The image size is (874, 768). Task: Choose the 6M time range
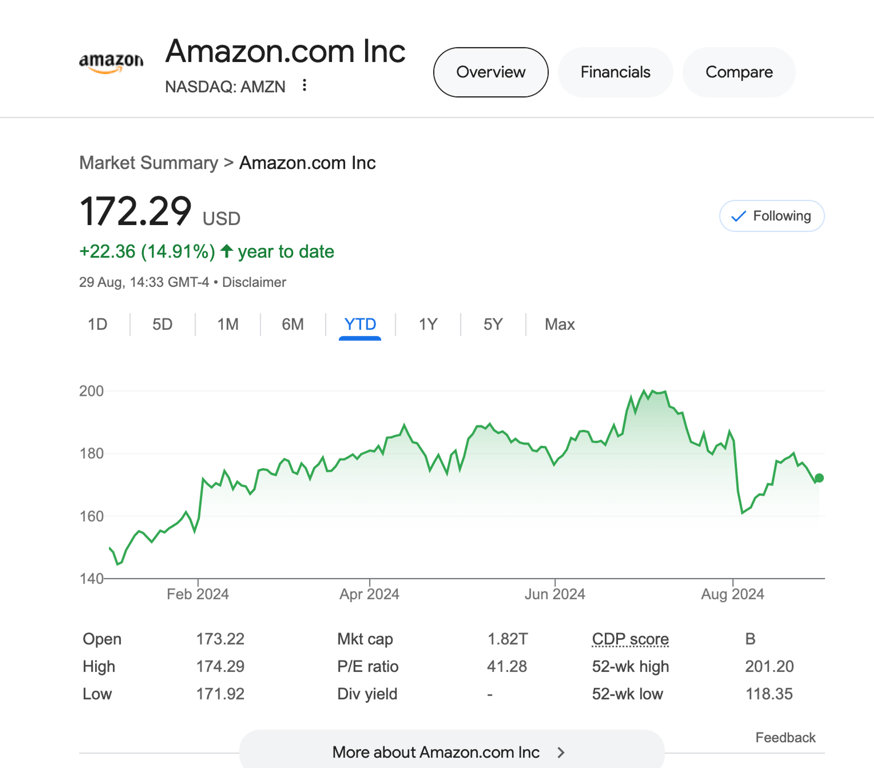pyautogui.click(x=292, y=324)
